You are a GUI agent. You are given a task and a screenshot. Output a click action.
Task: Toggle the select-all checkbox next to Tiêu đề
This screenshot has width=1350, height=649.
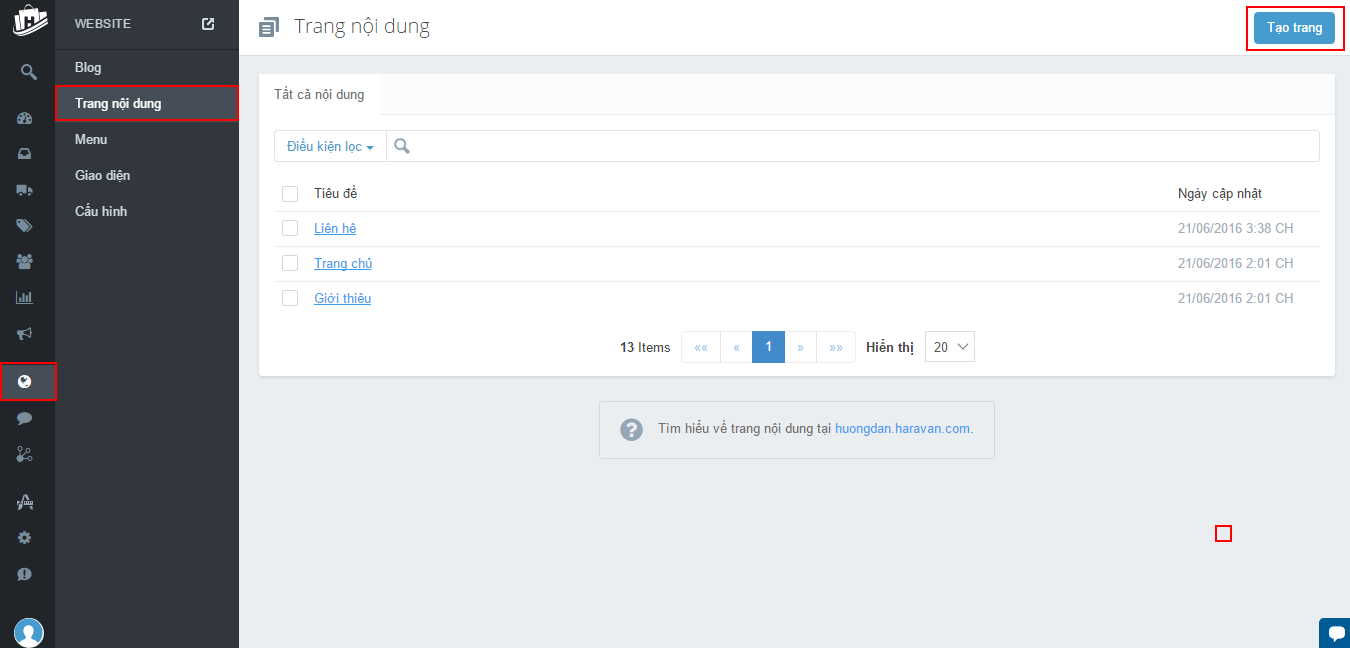[290, 193]
